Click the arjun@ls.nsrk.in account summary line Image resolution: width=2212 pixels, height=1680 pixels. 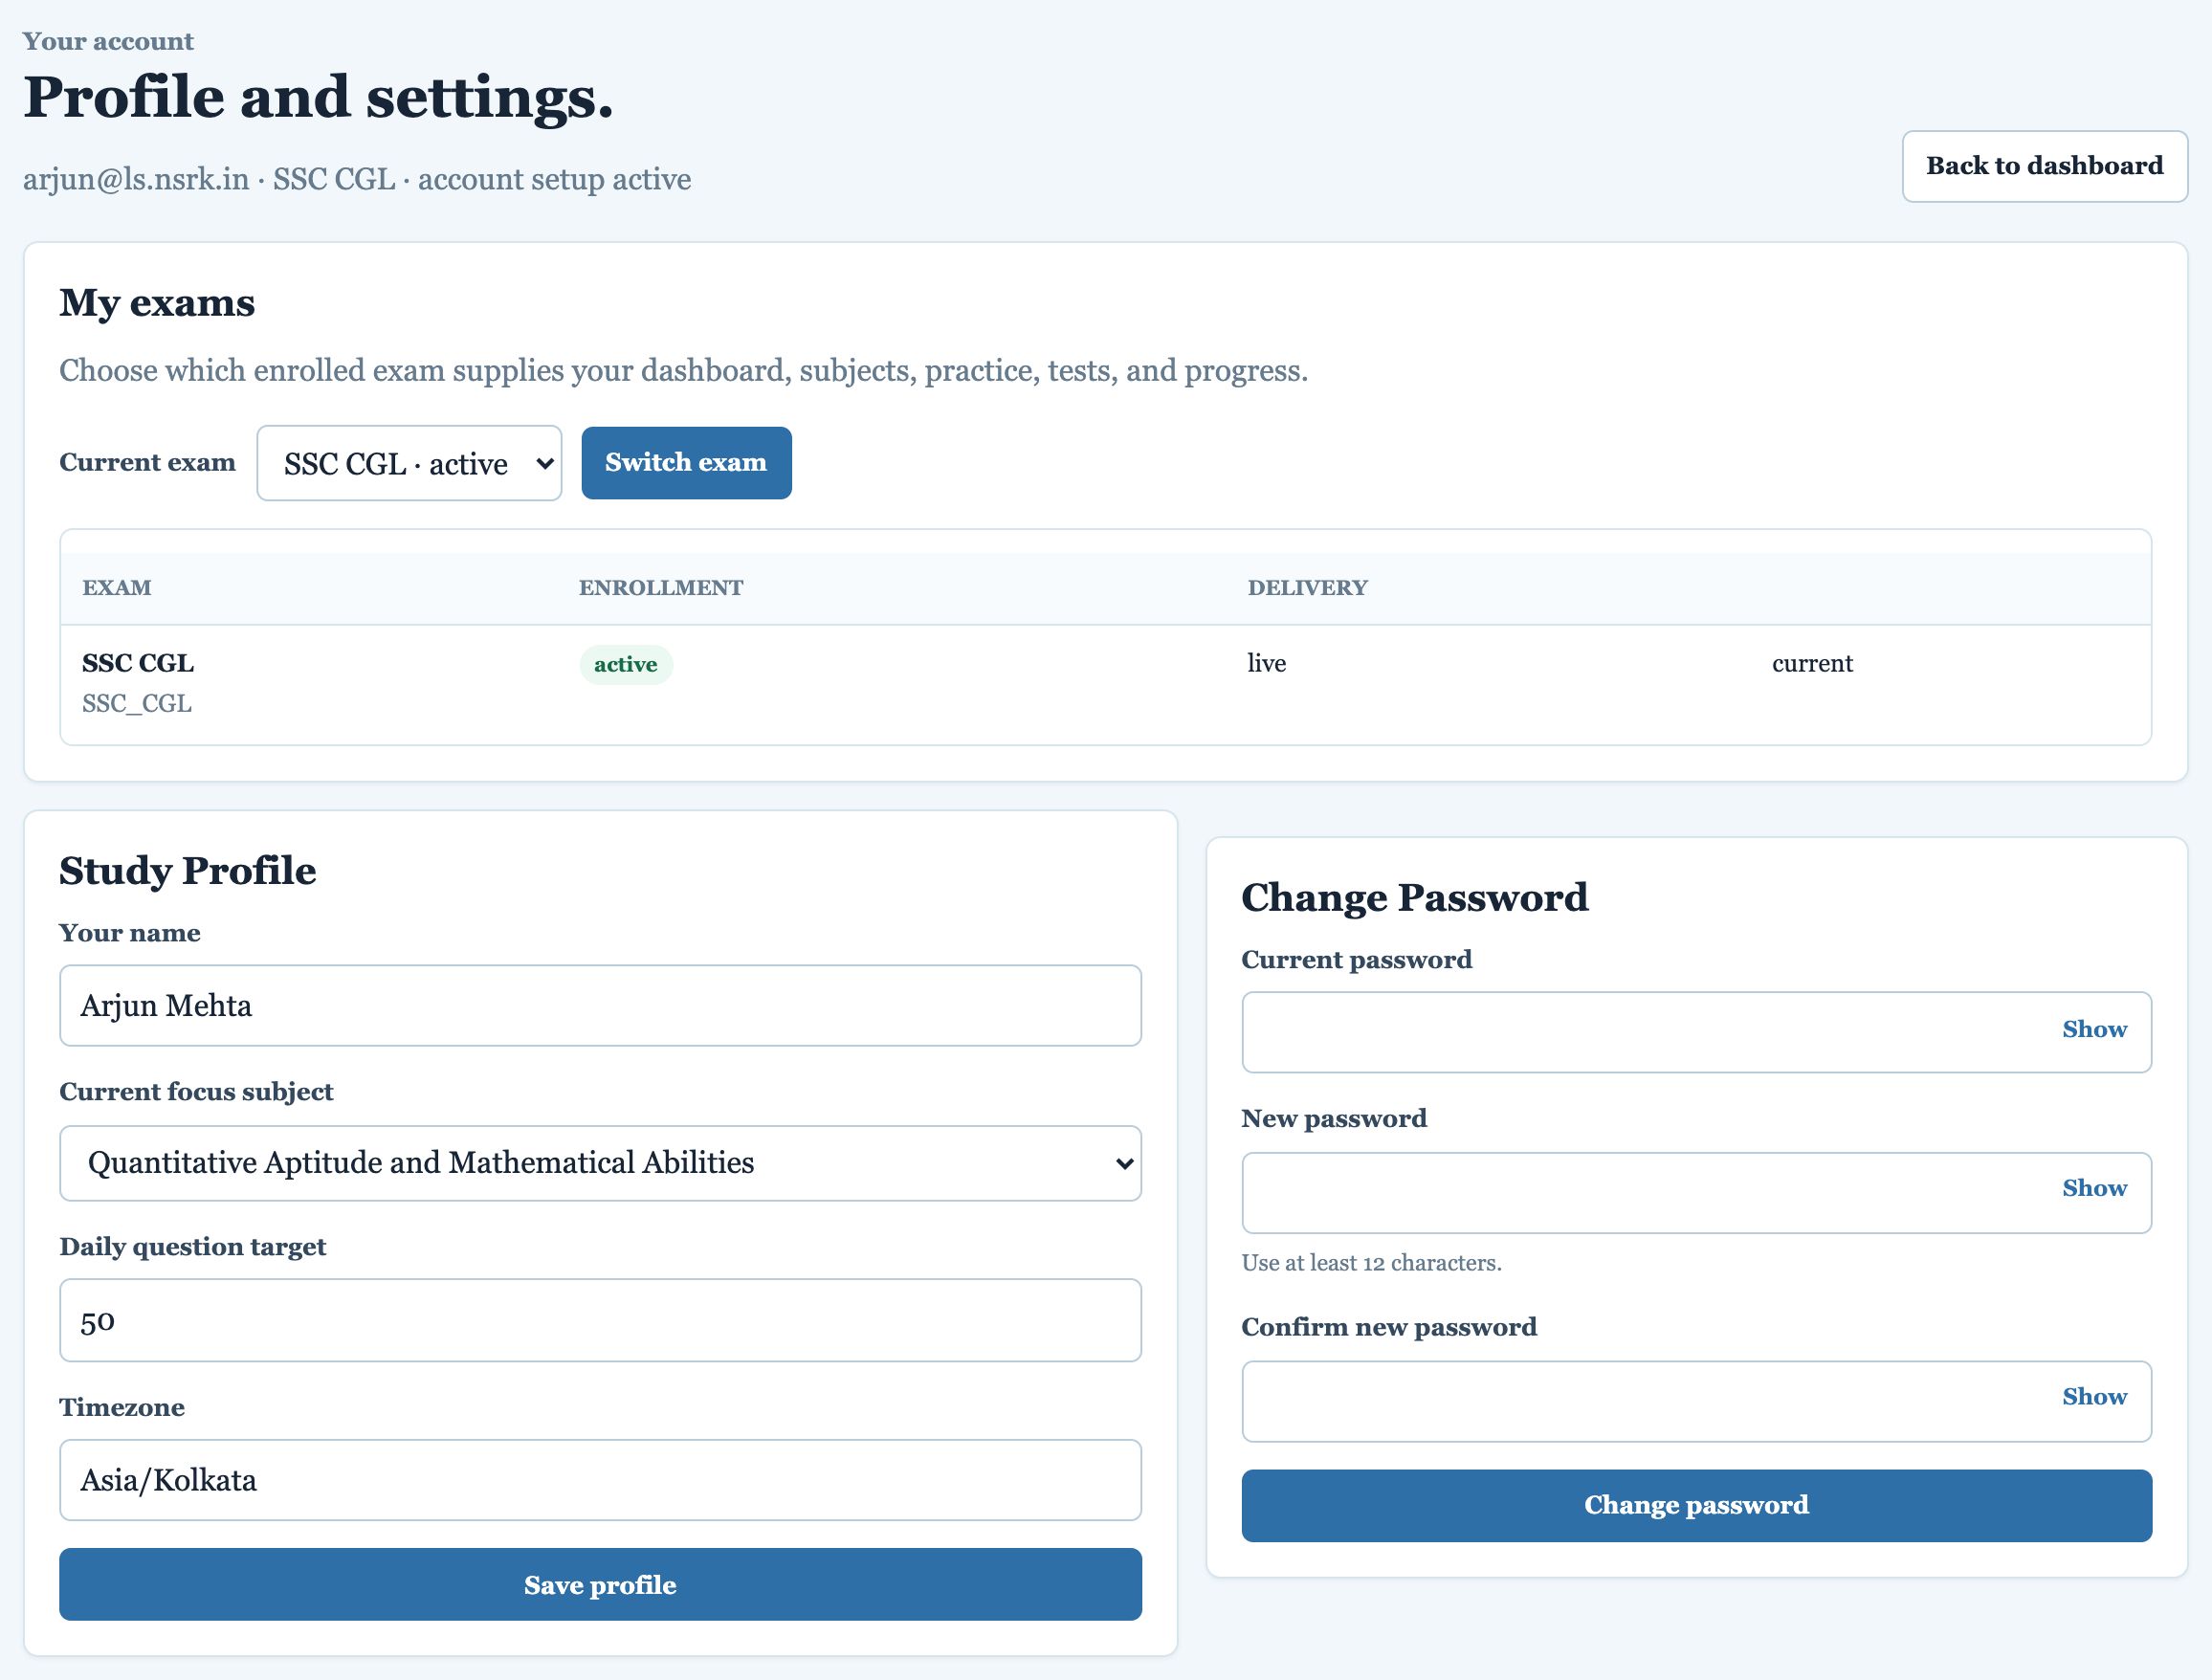pos(357,179)
